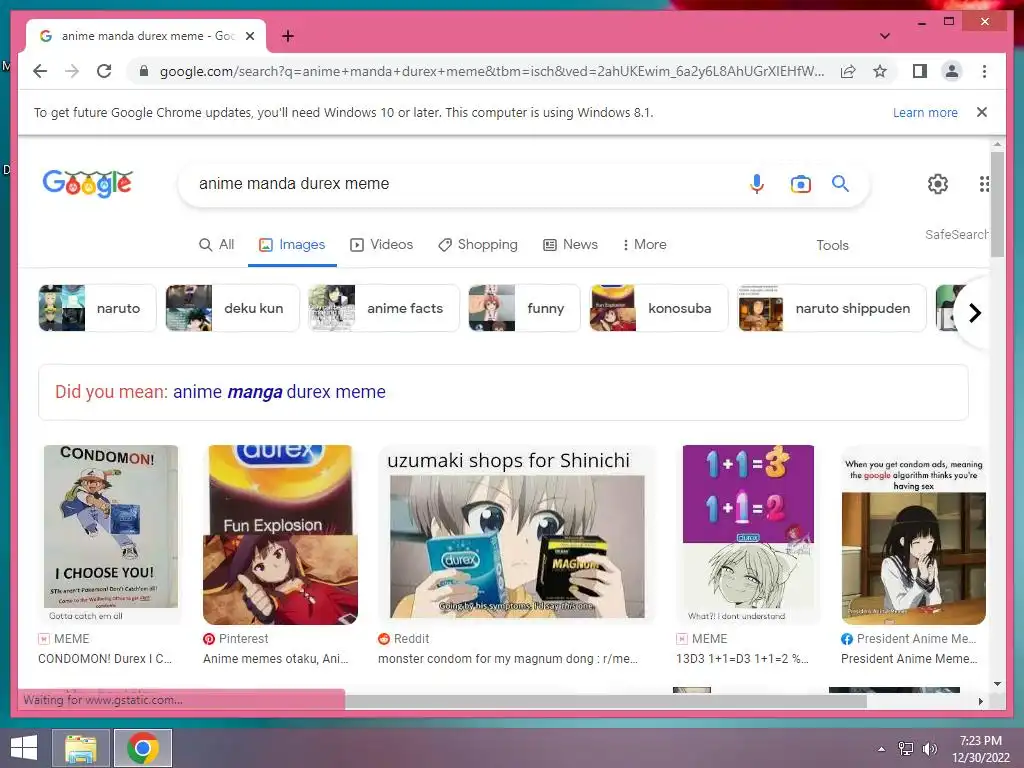
Task: Open 13D3 1+1=D3 result link
Action: click(x=742, y=659)
